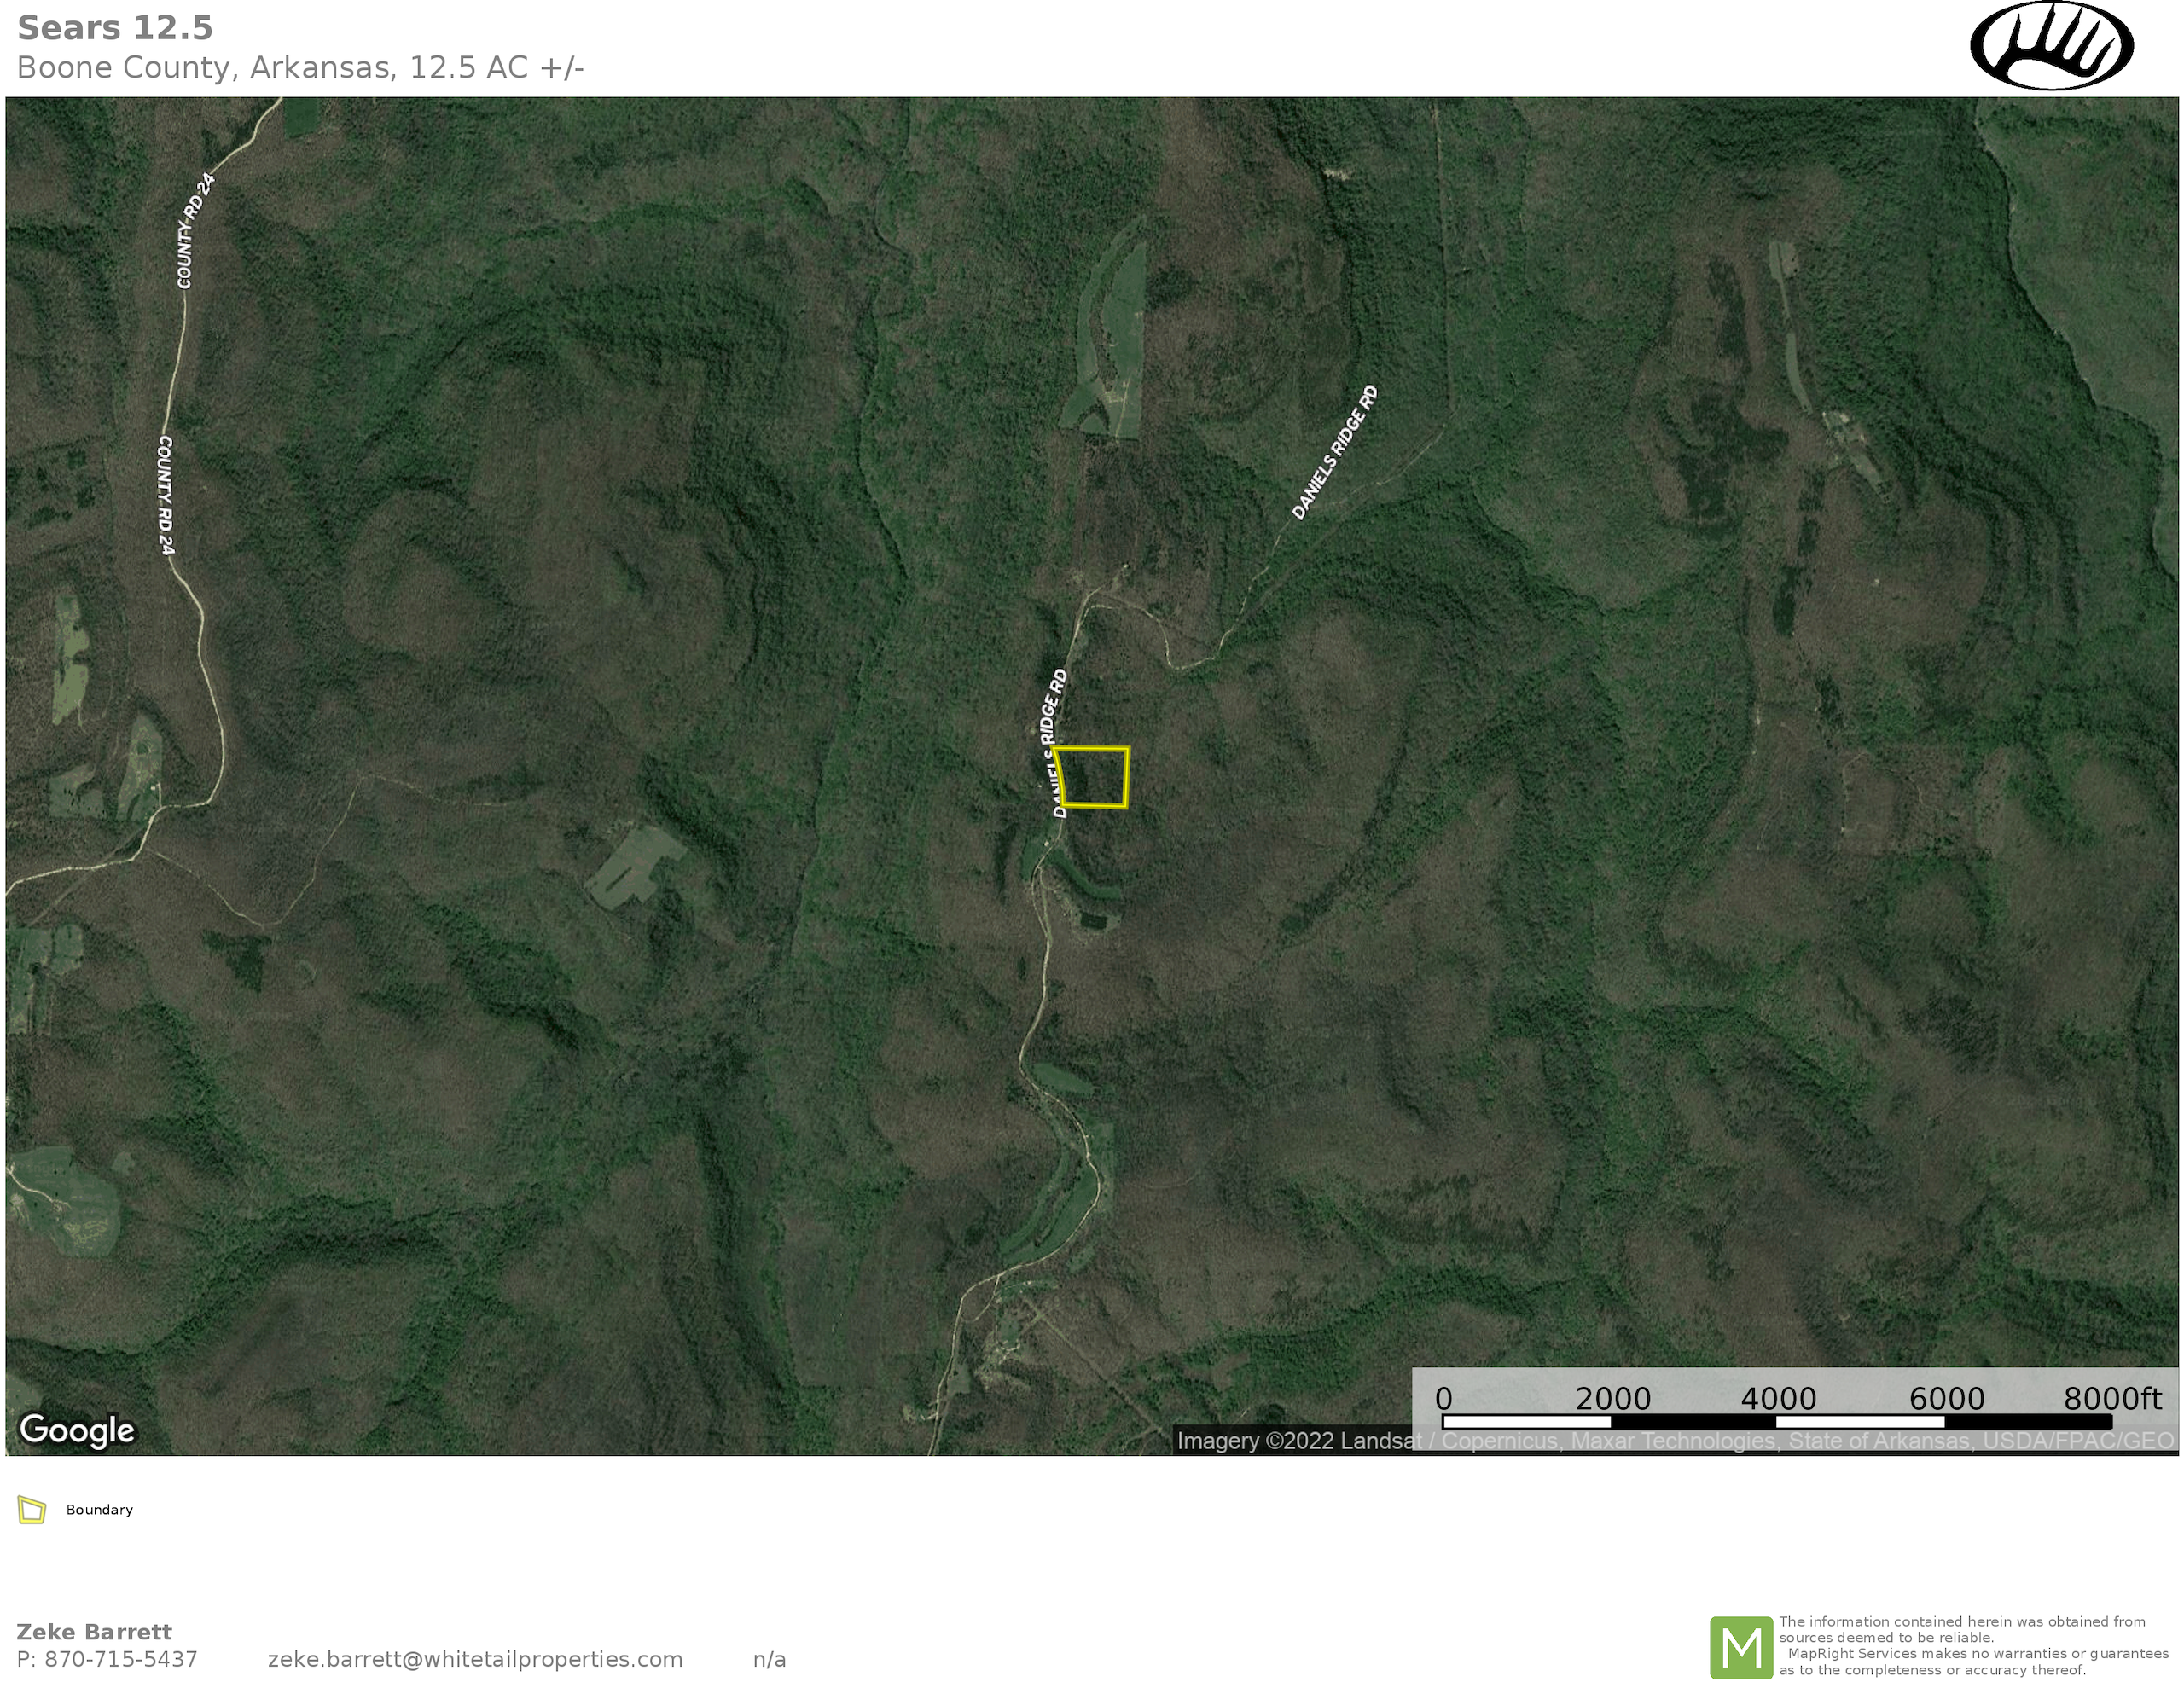
Task: Click the Boundary legend label
Action: click(99, 1510)
